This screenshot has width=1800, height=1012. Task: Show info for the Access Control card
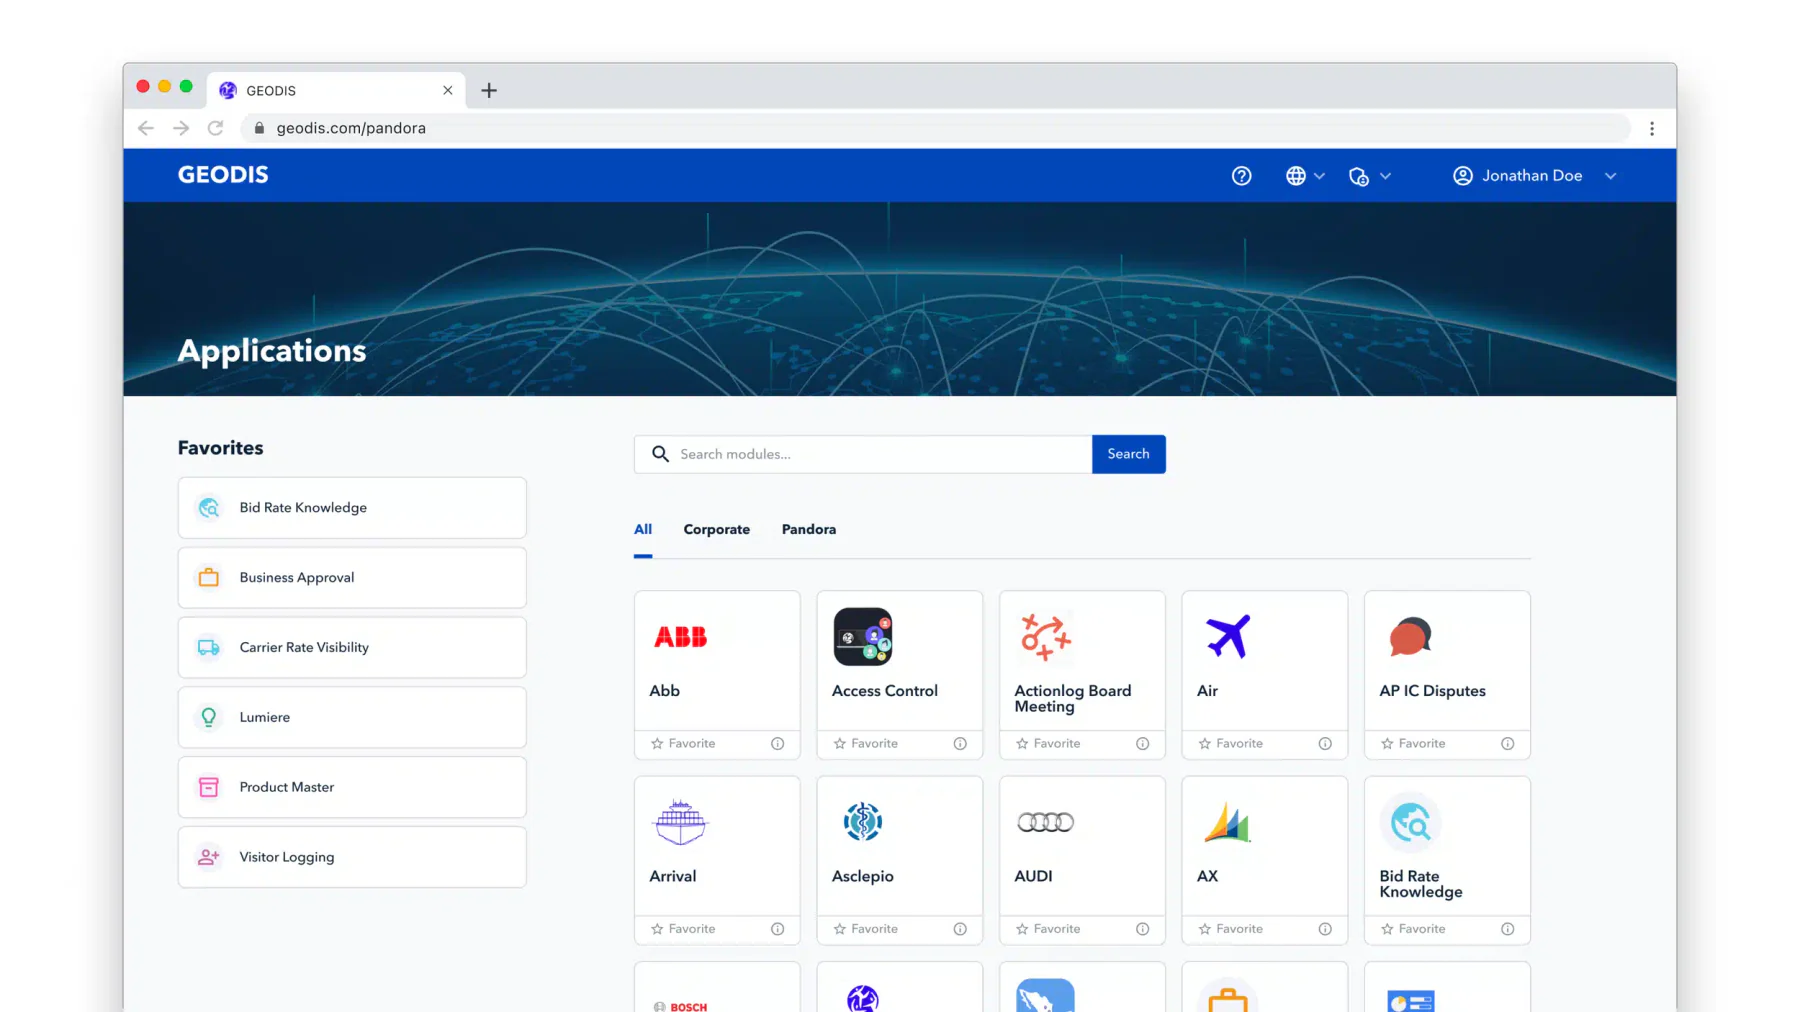960,744
